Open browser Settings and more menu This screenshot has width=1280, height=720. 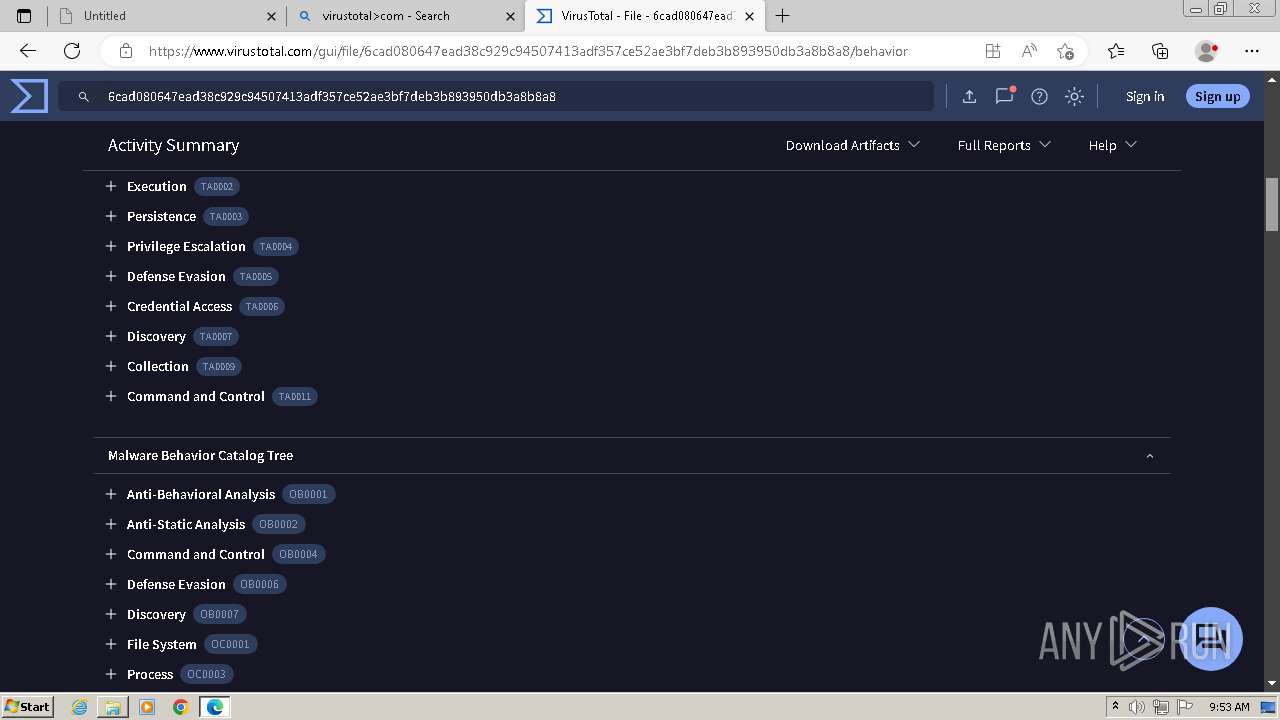[1252, 51]
